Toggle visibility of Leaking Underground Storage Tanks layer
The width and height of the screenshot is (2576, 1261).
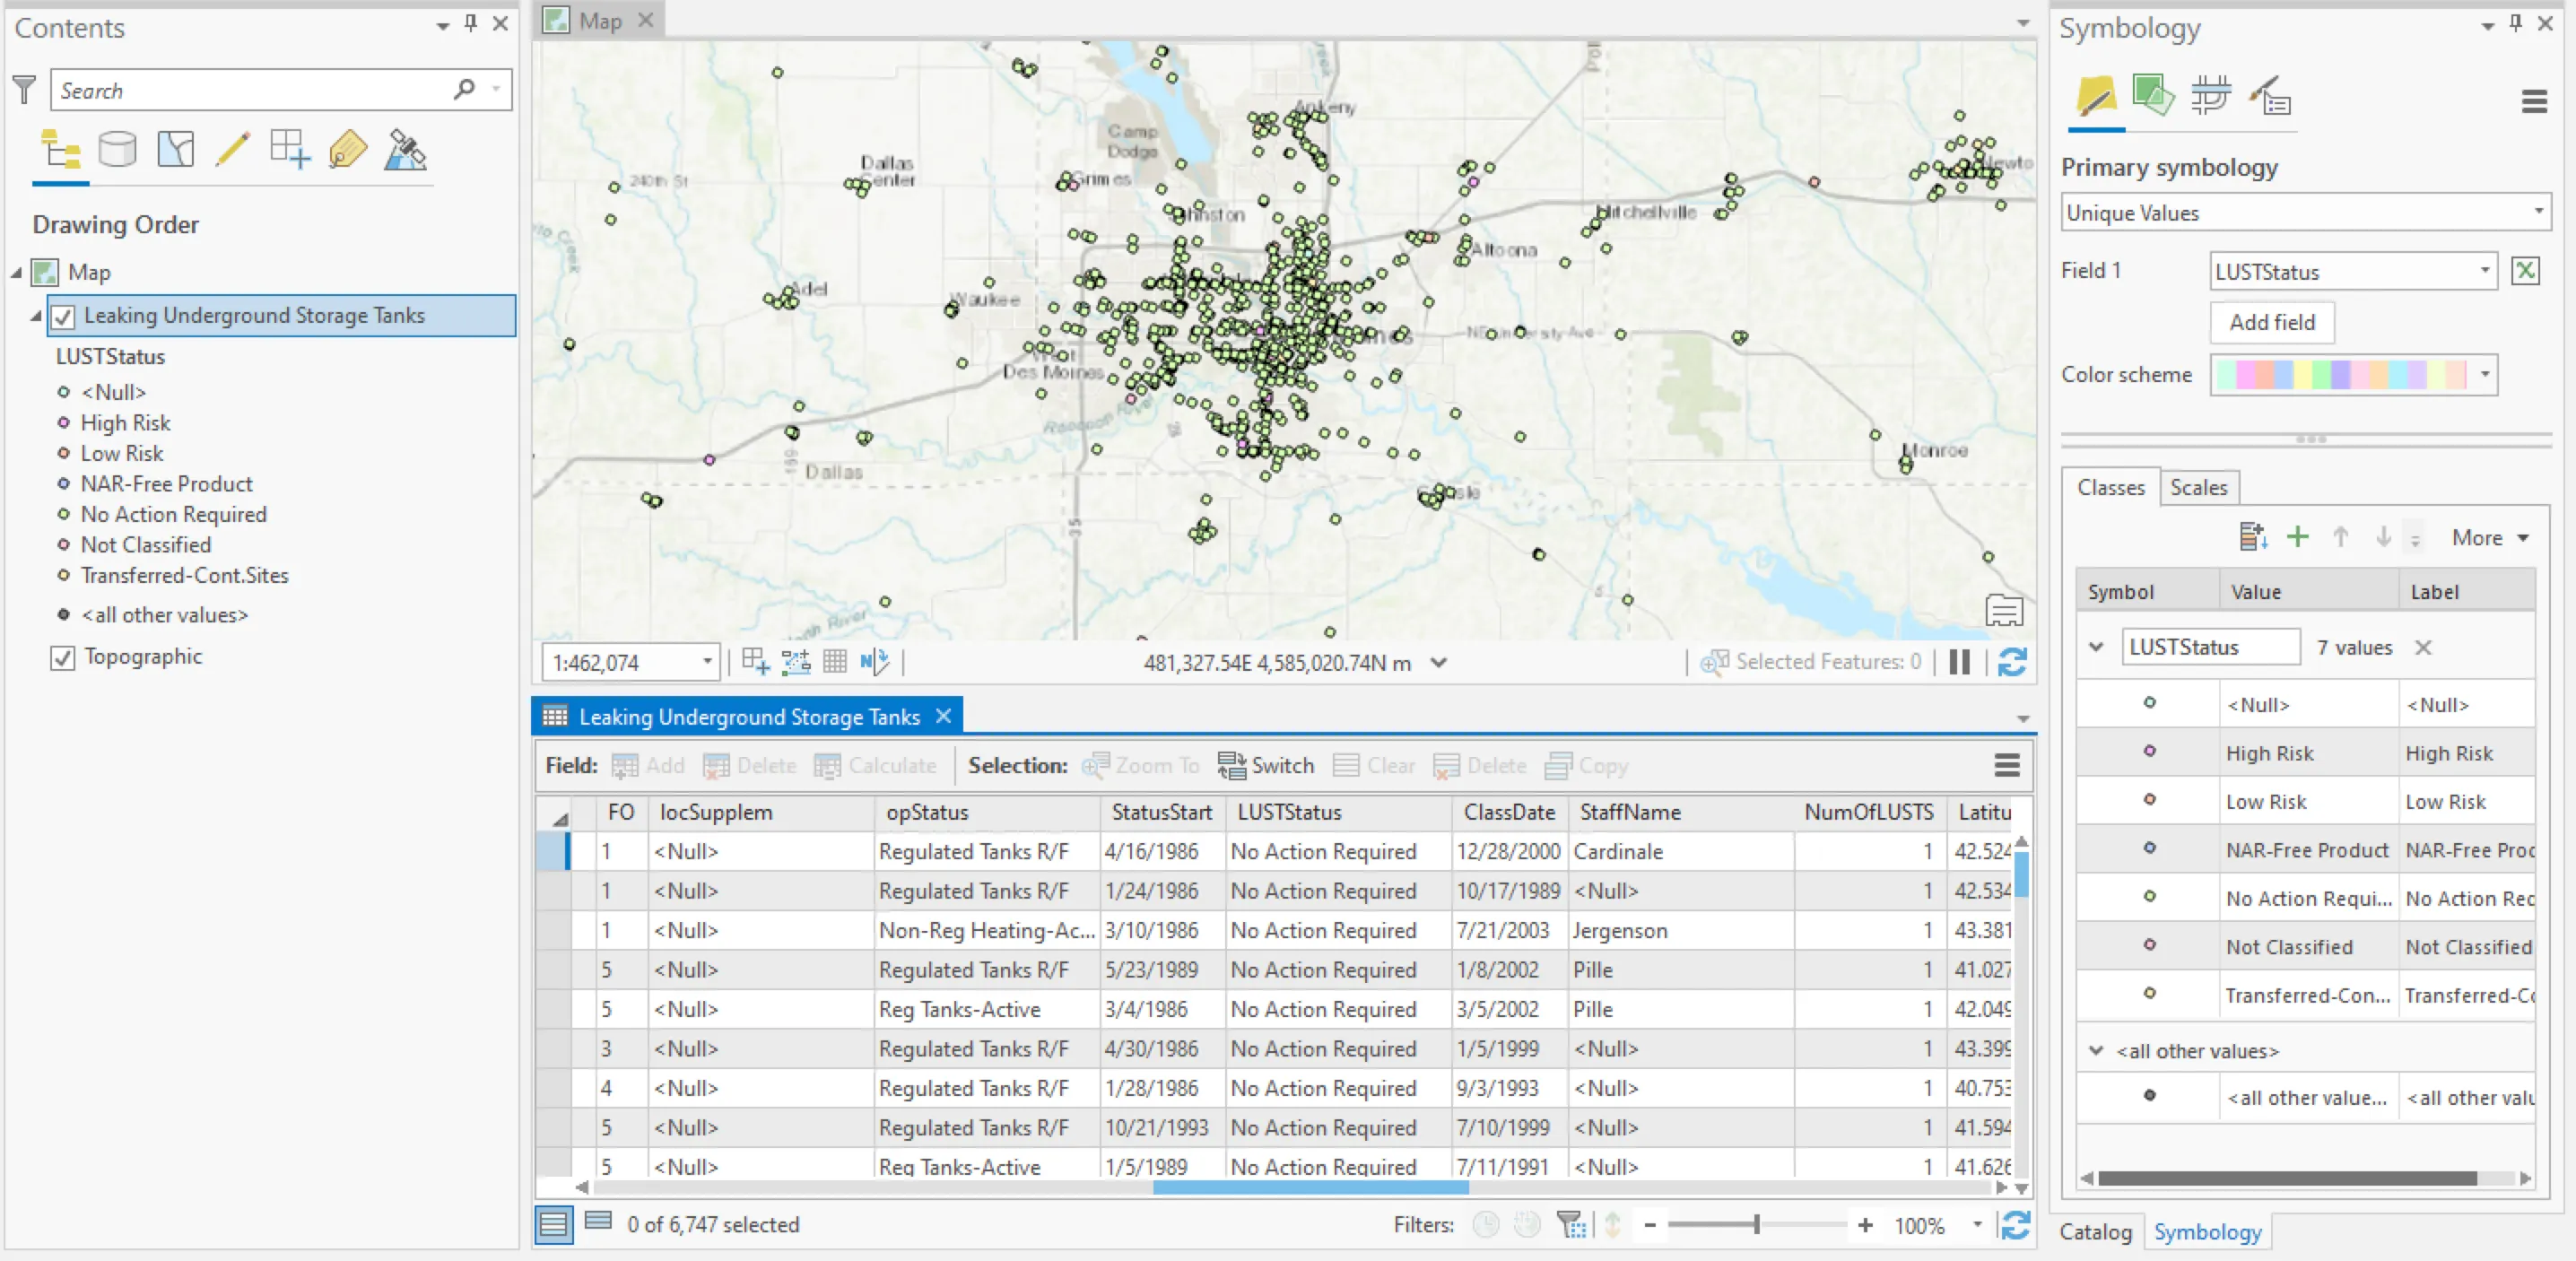(63, 316)
